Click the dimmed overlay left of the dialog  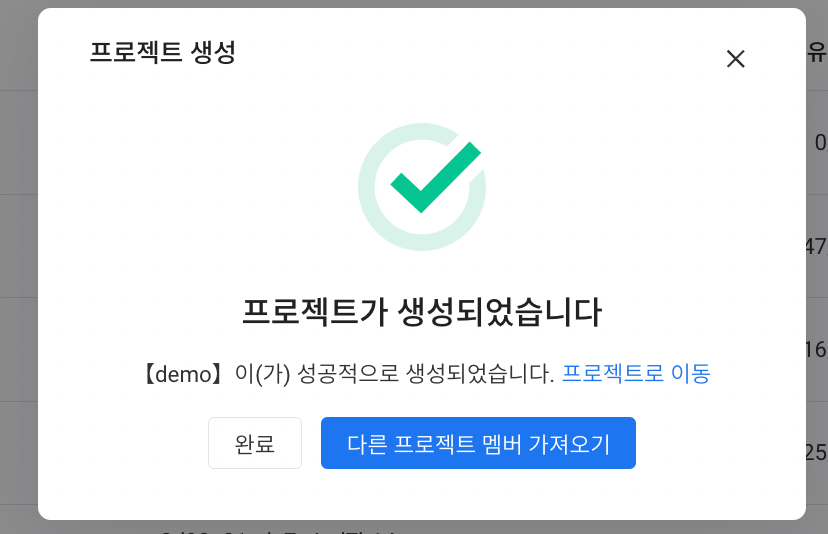click(x=18, y=264)
